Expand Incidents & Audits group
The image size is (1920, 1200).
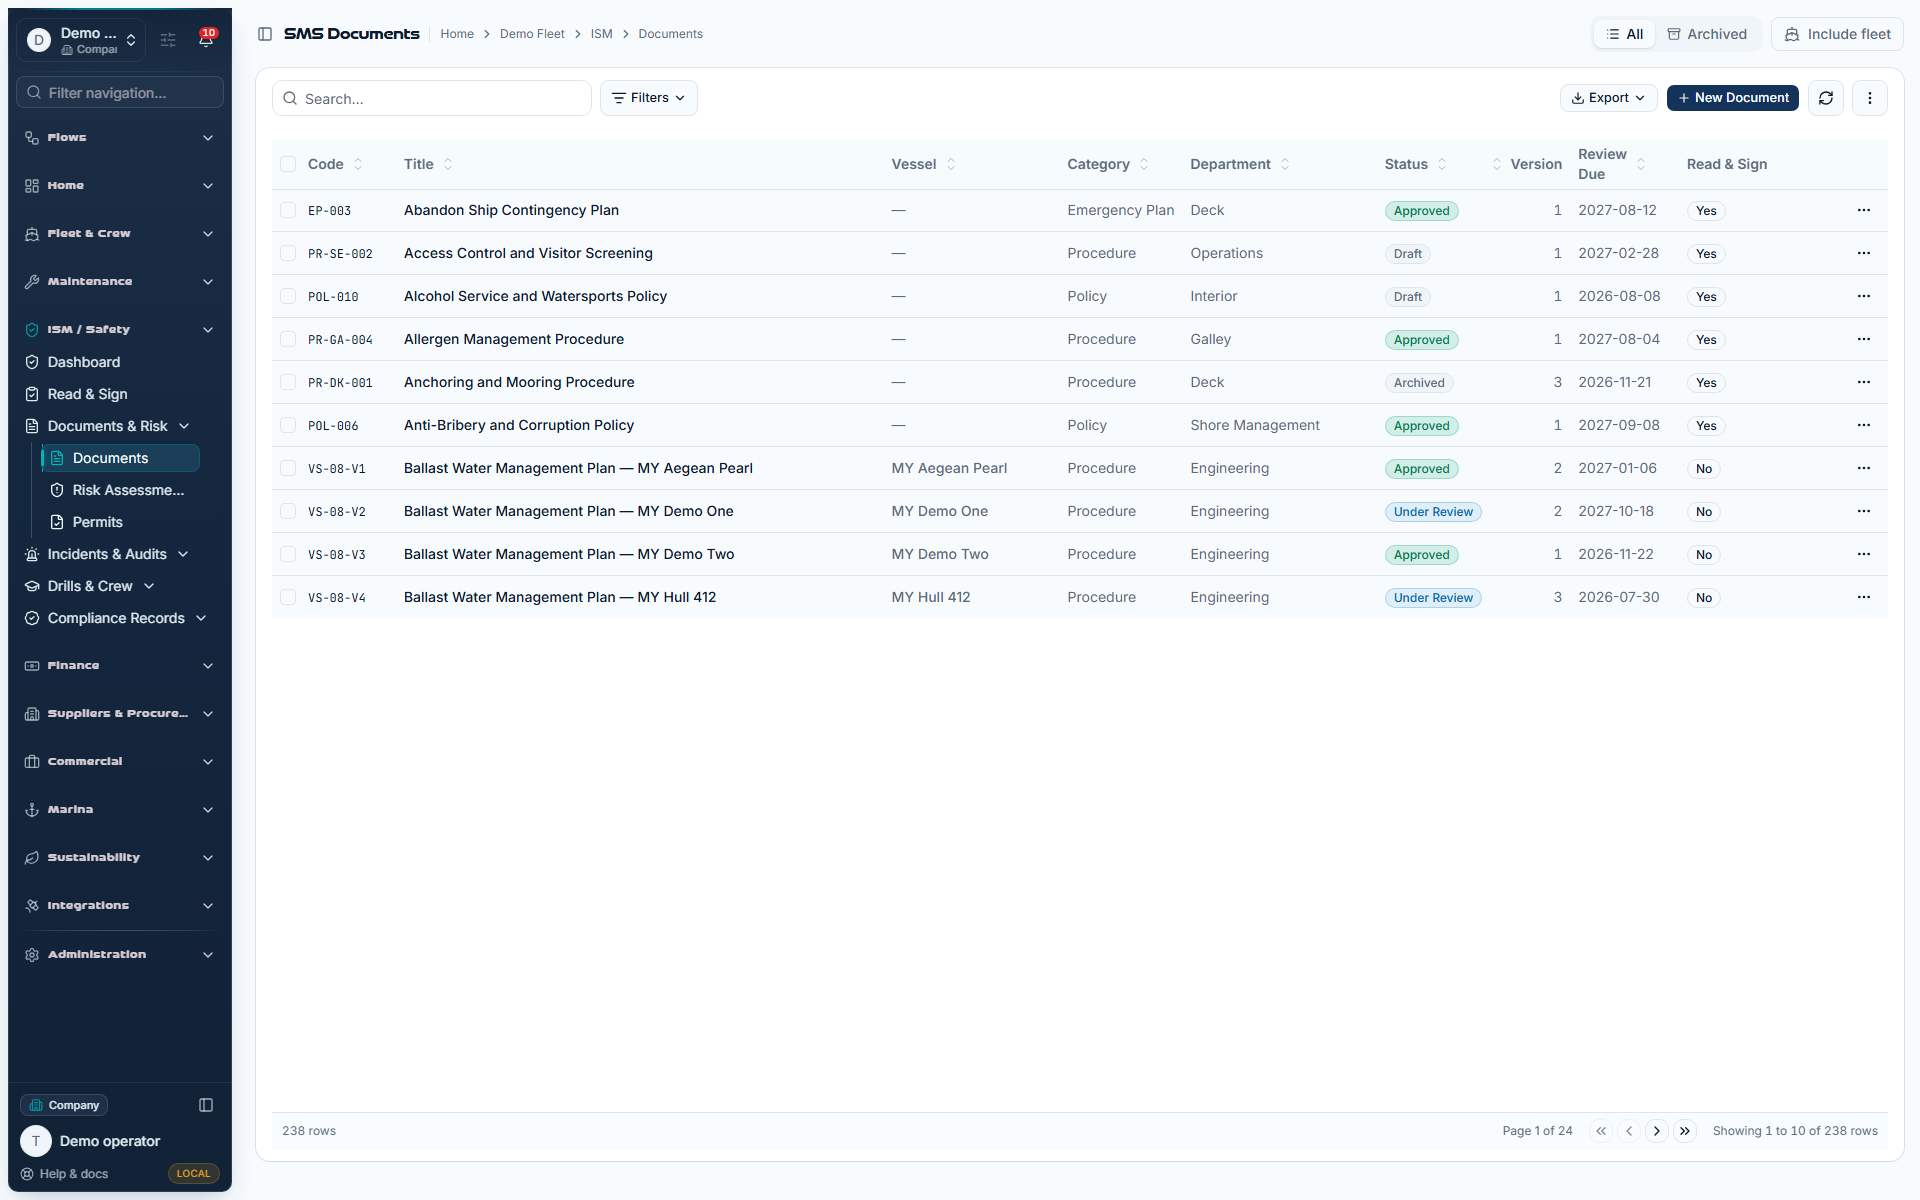point(106,554)
